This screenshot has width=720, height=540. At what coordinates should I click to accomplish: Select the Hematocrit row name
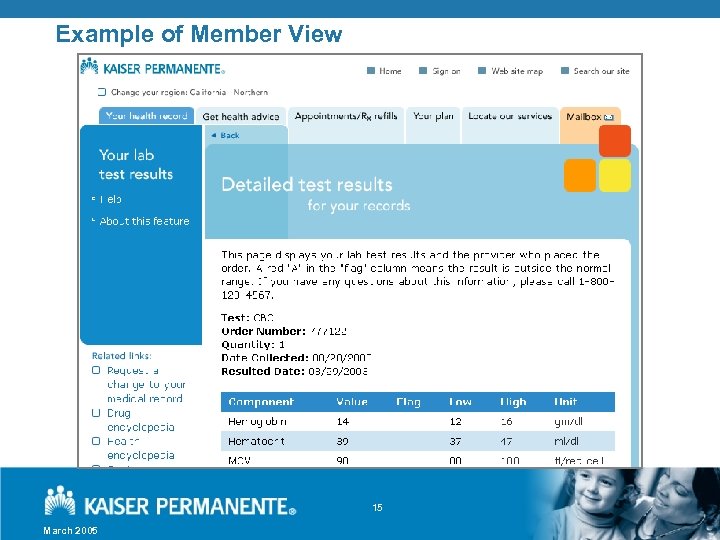[x=256, y=441]
